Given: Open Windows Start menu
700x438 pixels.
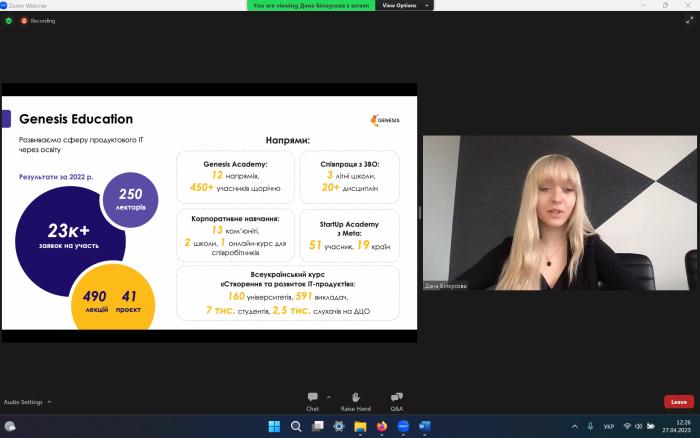Looking at the screenshot, I should coord(274,426).
